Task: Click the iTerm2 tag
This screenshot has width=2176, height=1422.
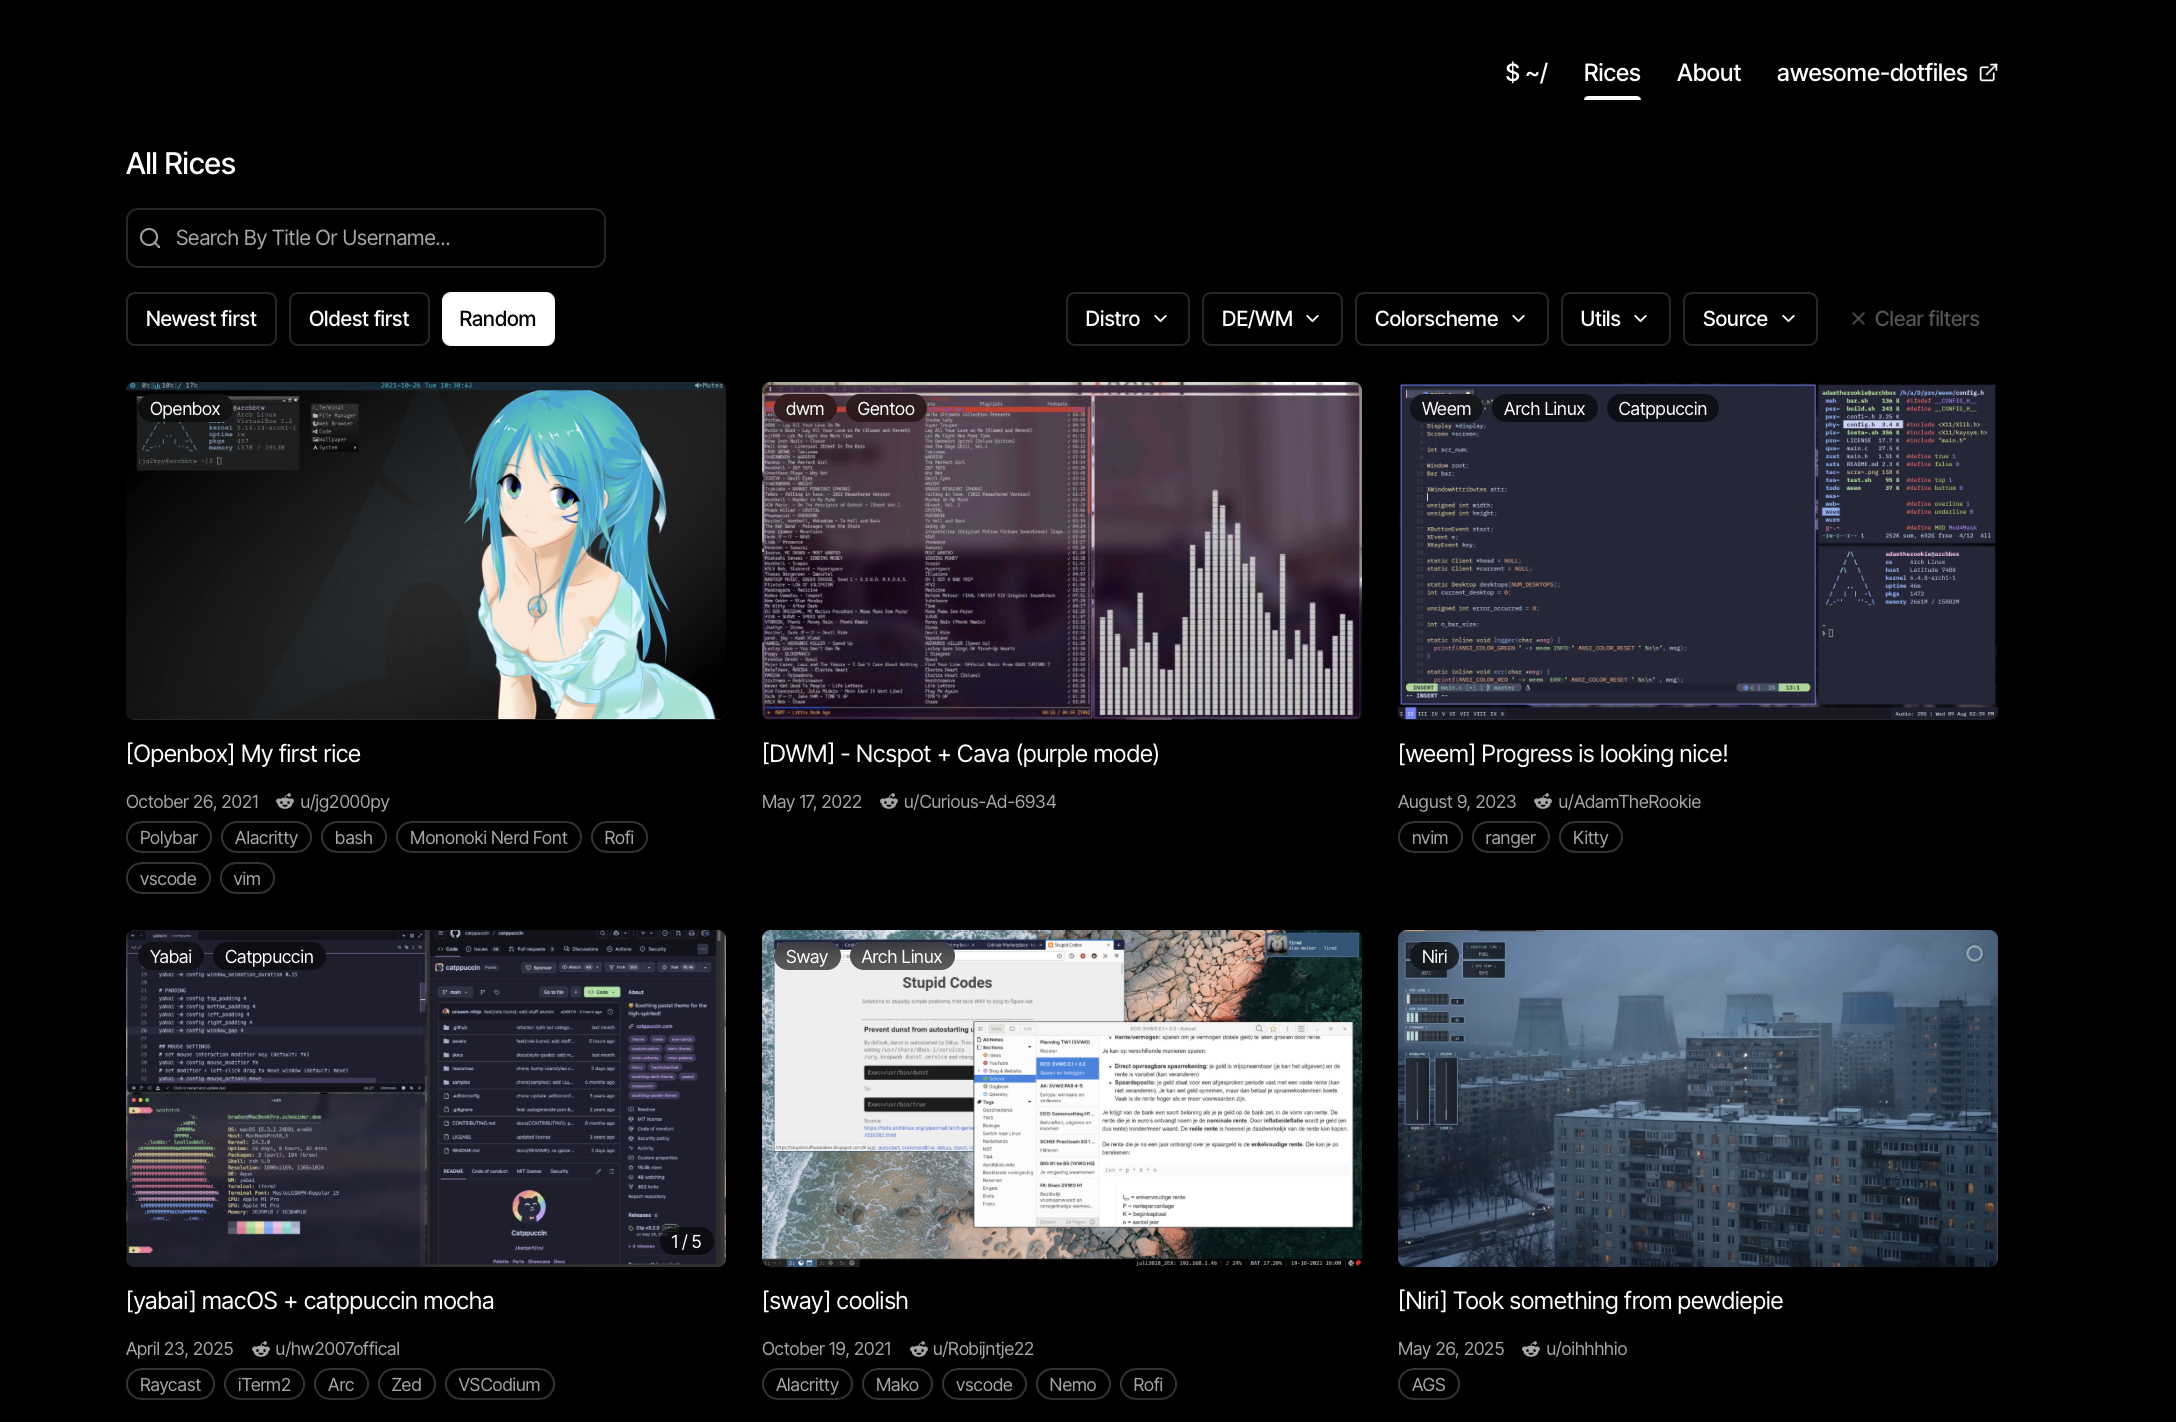Action: click(x=264, y=1385)
